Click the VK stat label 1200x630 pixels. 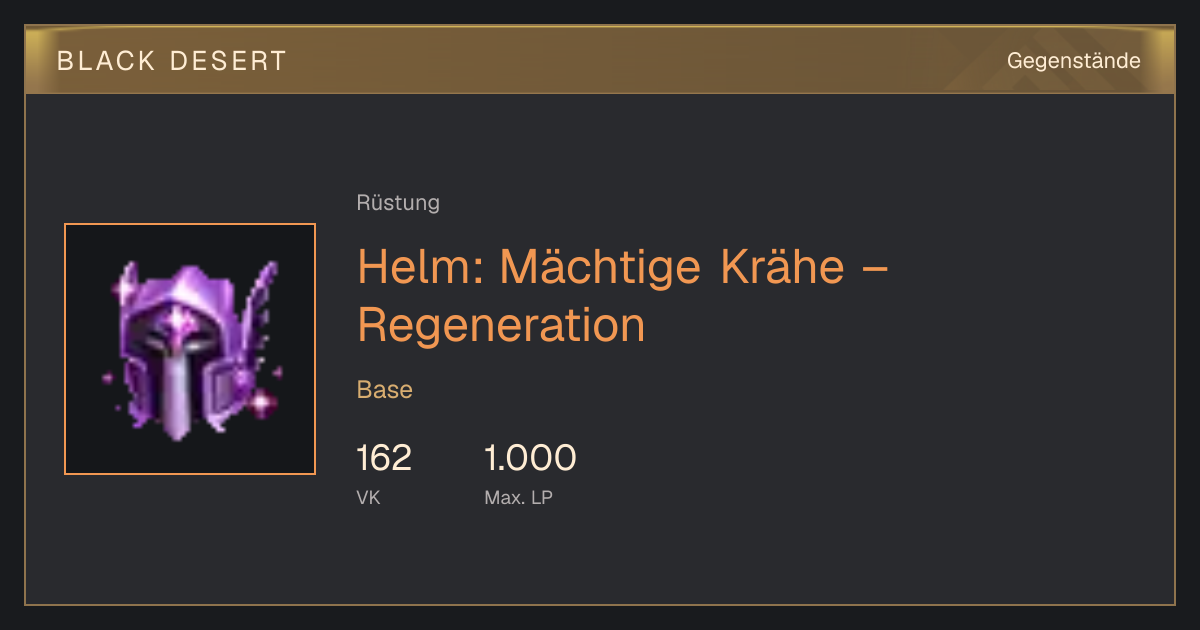tap(368, 497)
